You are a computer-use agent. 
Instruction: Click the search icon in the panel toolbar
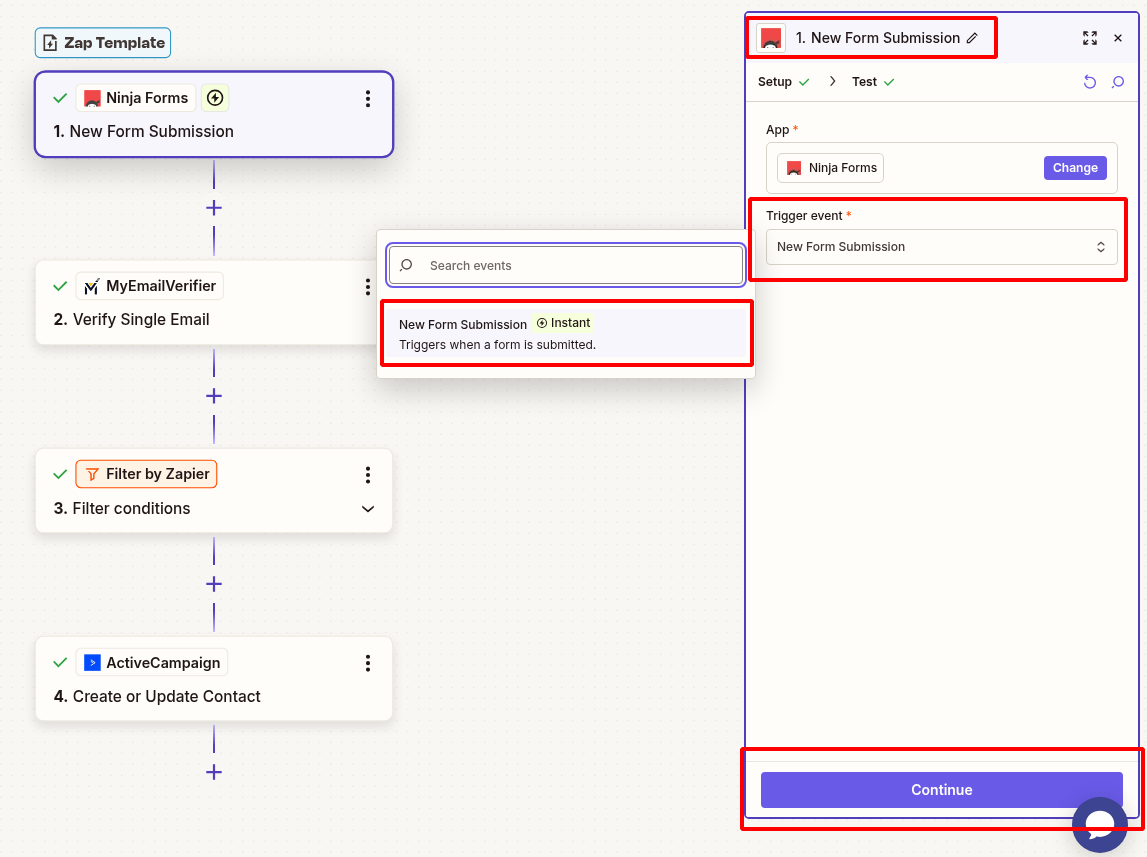(x=1117, y=82)
